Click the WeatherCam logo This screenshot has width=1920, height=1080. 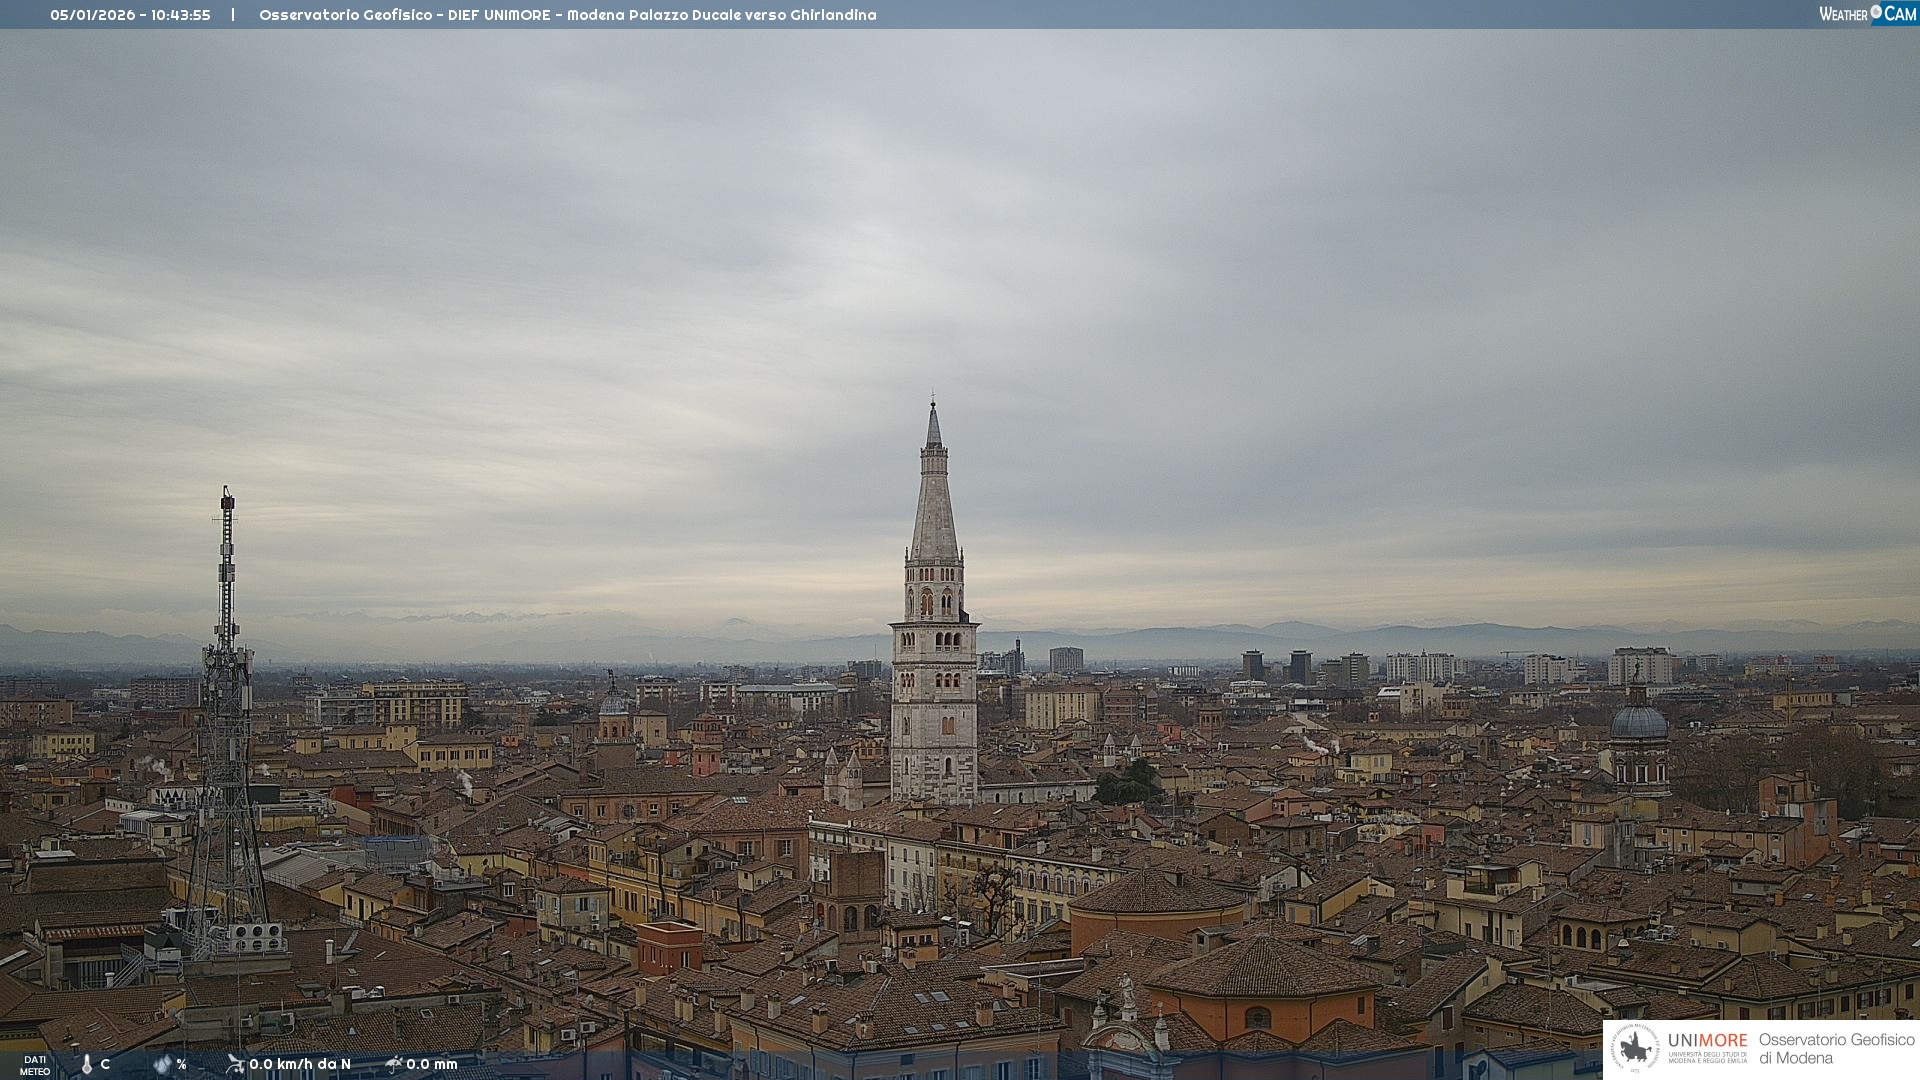click(1867, 14)
